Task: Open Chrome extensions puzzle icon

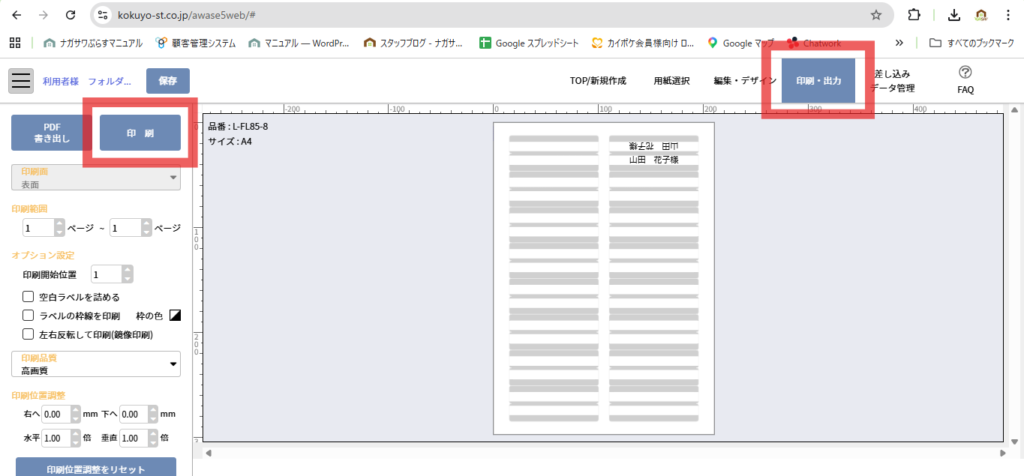Action: click(913, 15)
